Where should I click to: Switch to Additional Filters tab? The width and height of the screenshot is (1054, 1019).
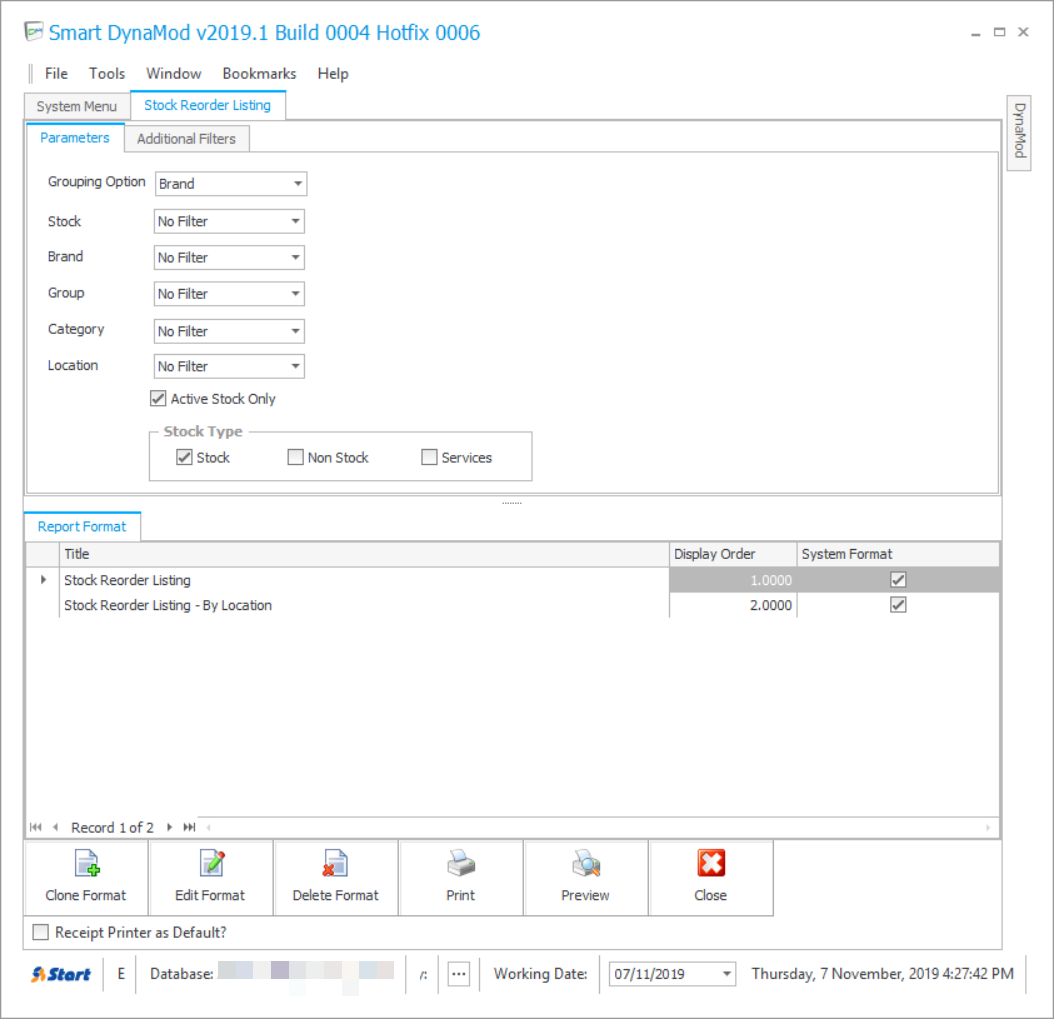pyautogui.click(x=186, y=138)
